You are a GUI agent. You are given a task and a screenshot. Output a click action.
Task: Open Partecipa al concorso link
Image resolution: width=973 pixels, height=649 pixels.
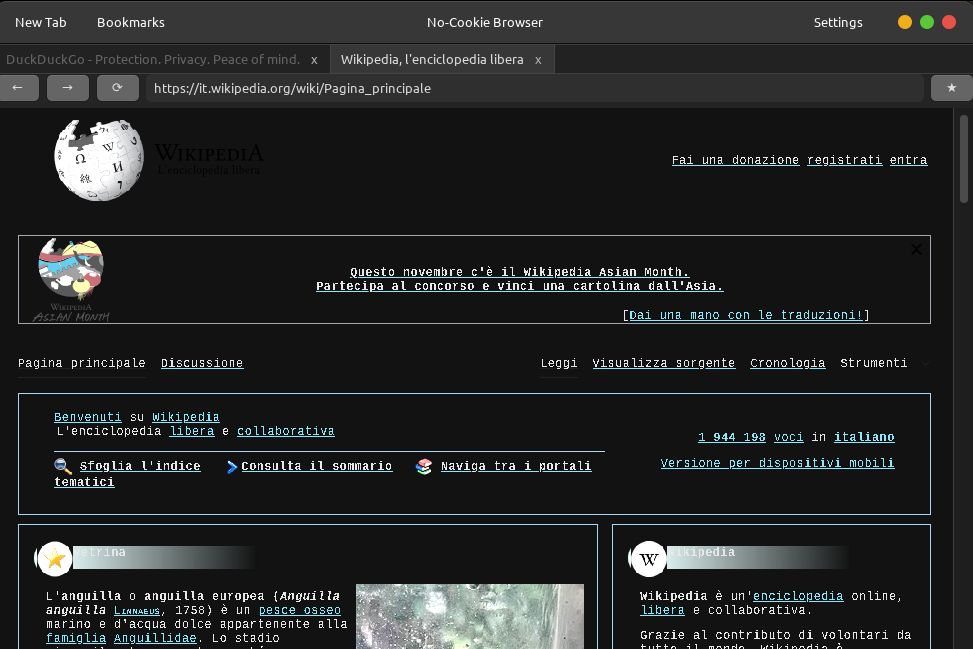pos(519,286)
